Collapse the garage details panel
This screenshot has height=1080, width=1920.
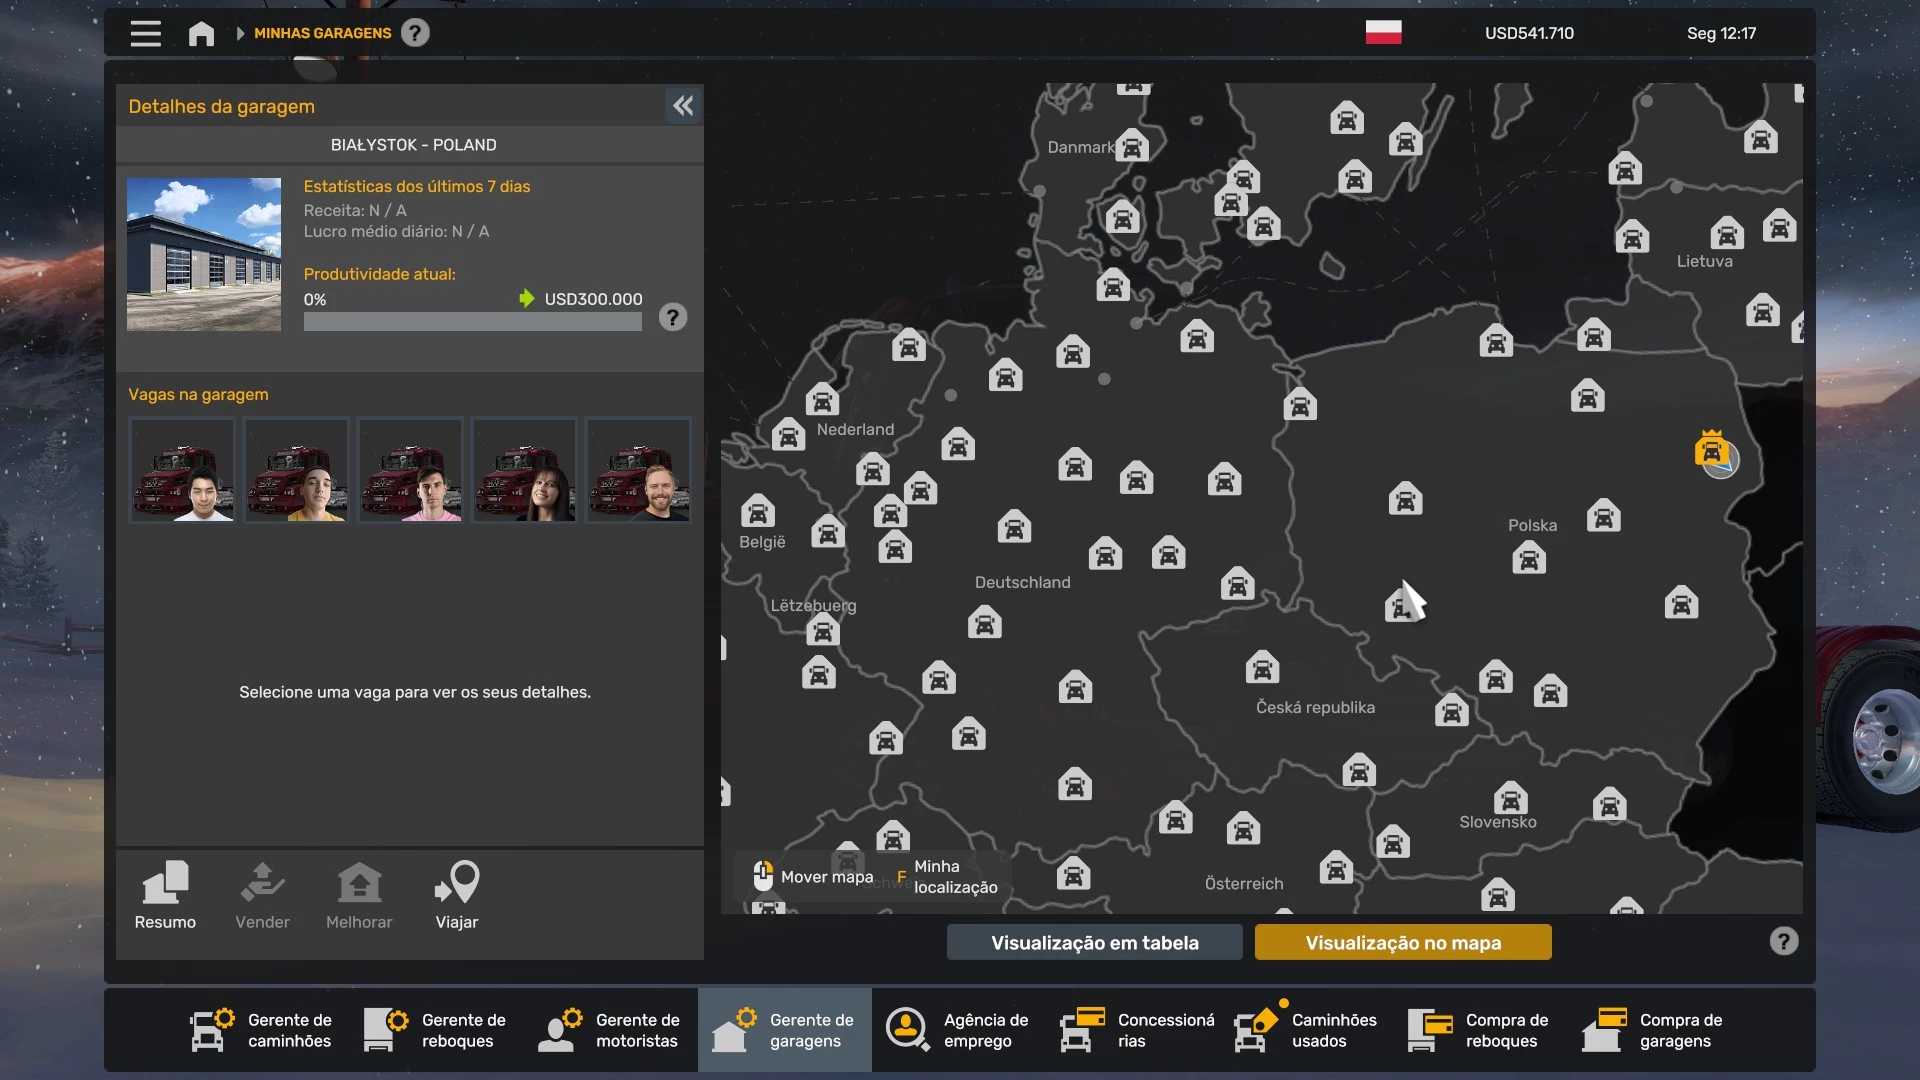pos(683,106)
